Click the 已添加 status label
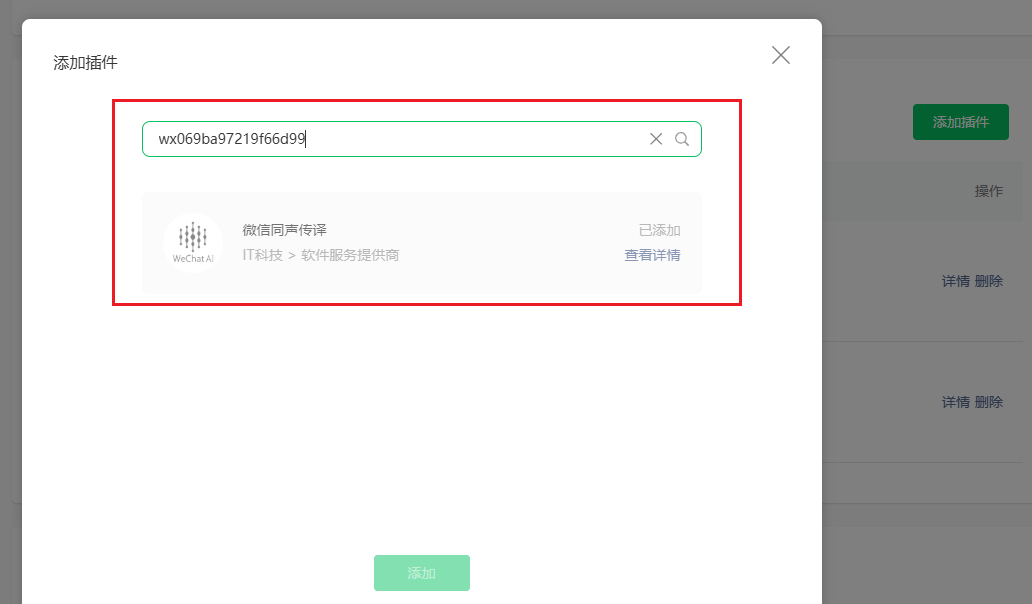Image resolution: width=1032 pixels, height=604 pixels. tap(659, 230)
